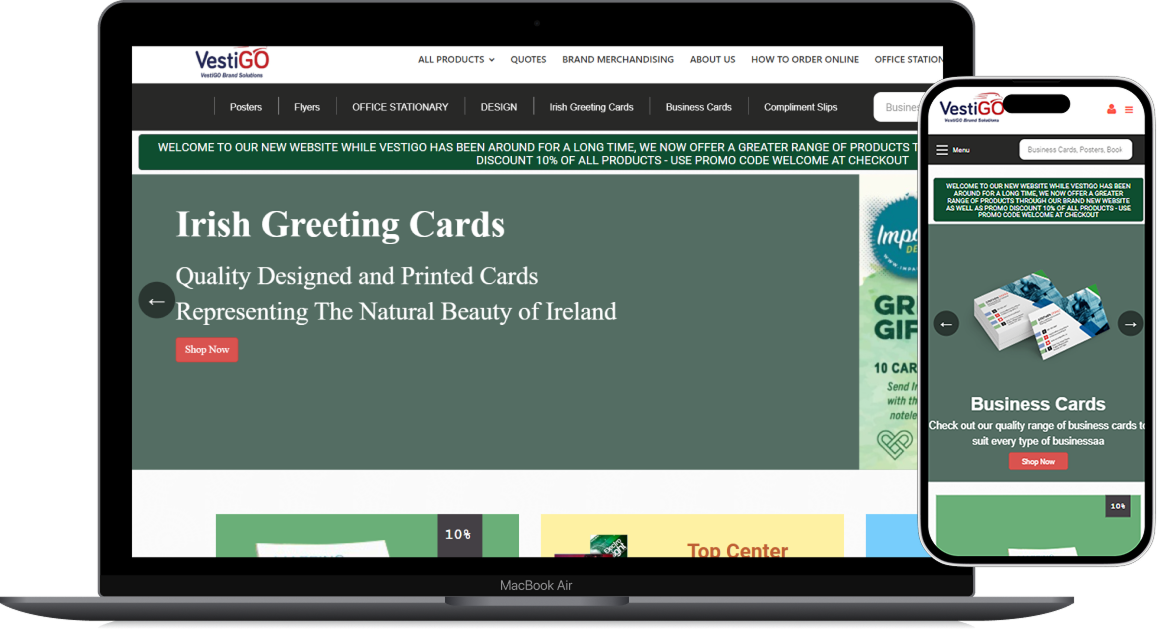
Task: Expand the ALL PRODUCTS dropdown menu
Action: tap(455, 60)
